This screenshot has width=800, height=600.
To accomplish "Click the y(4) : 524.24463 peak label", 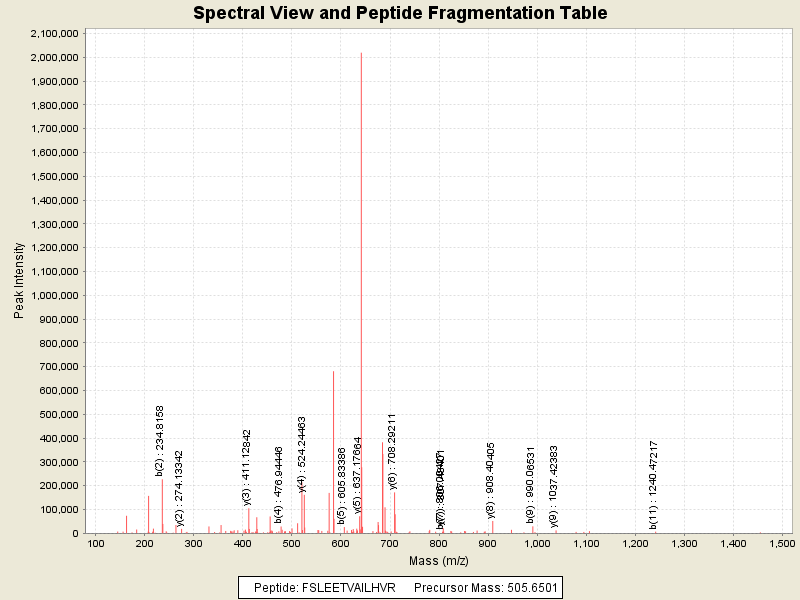I will pos(302,455).
